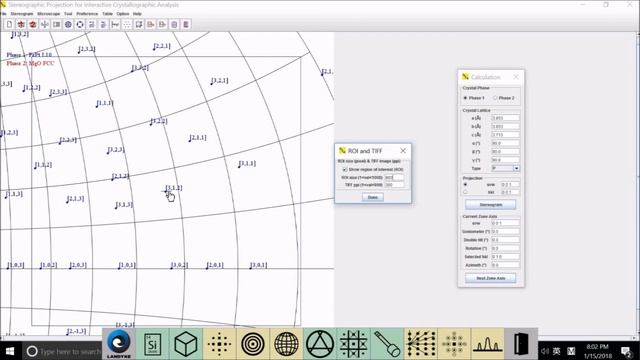Click the TIFF ppi input field

(x=394, y=185)
